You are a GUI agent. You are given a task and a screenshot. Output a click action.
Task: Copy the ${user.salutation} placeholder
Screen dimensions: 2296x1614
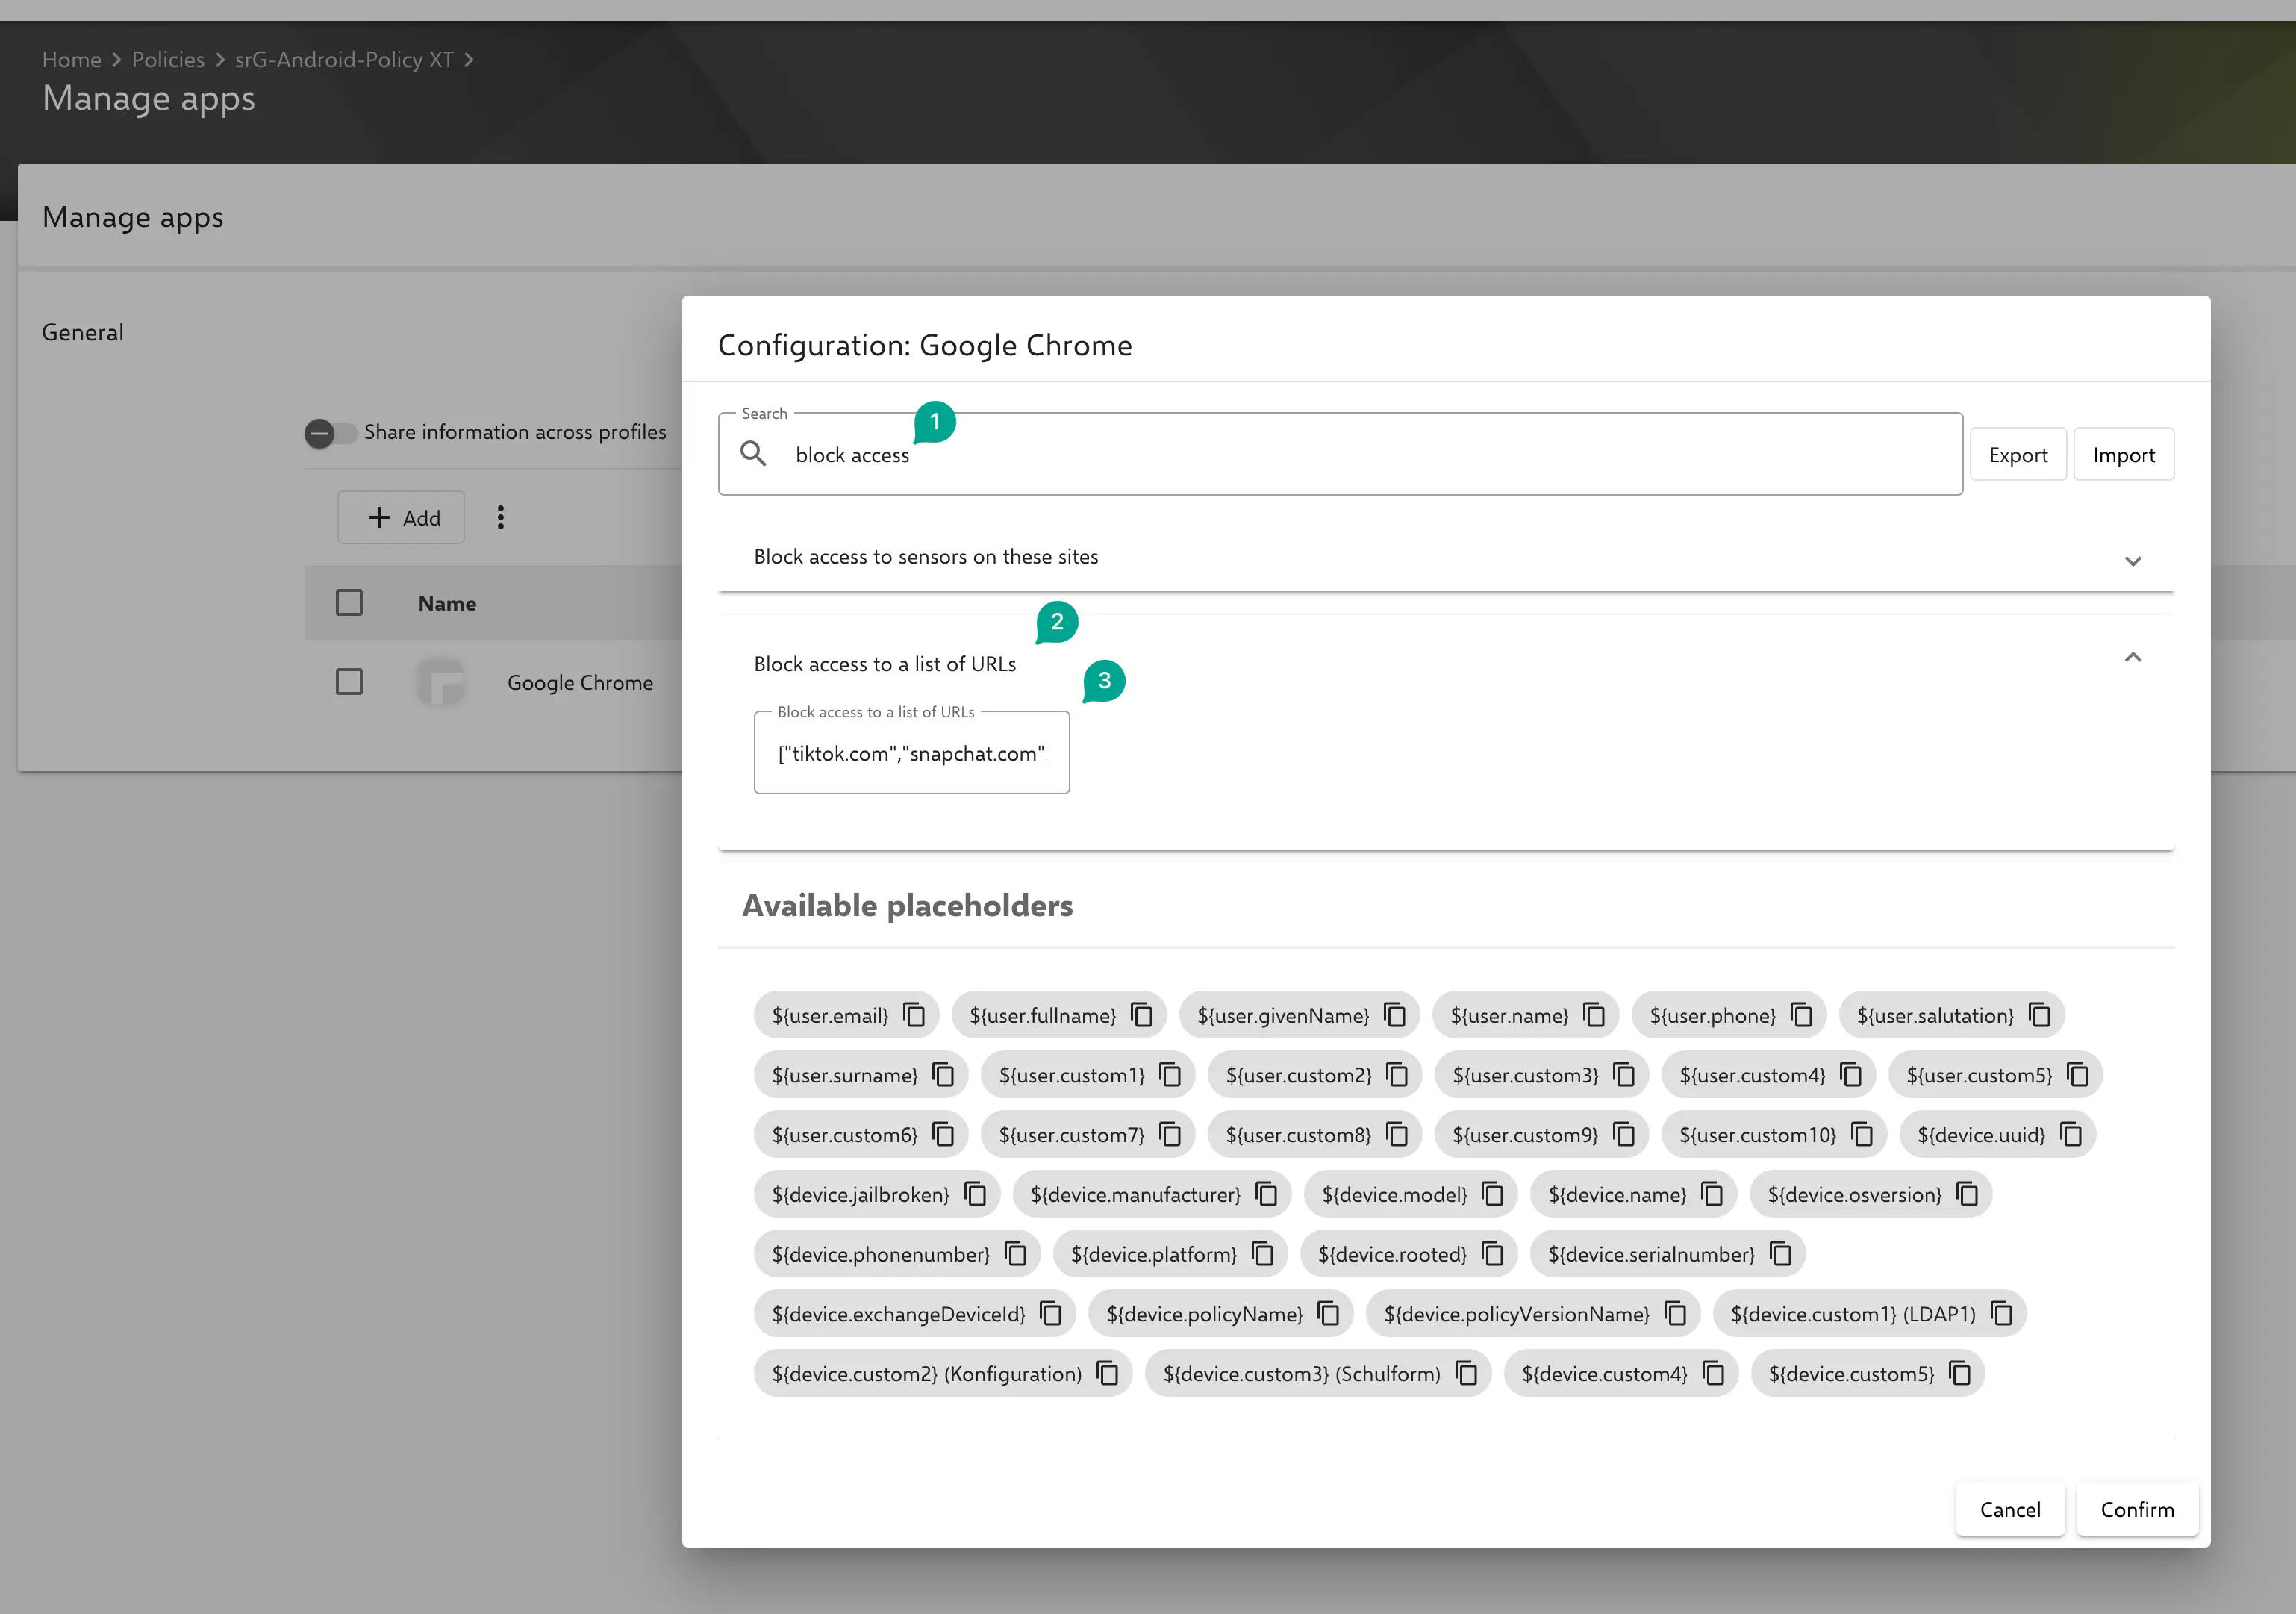[2040, 1016]
